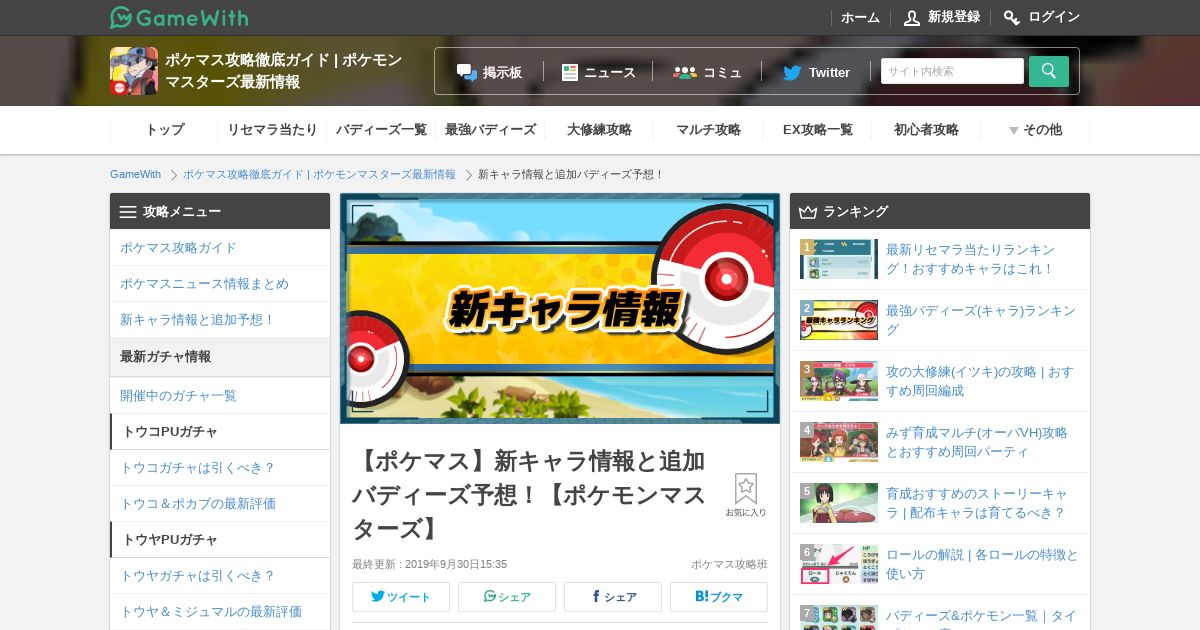Select the トップ navigation tab
The image size is (1200, 630).
pos(165,130)
